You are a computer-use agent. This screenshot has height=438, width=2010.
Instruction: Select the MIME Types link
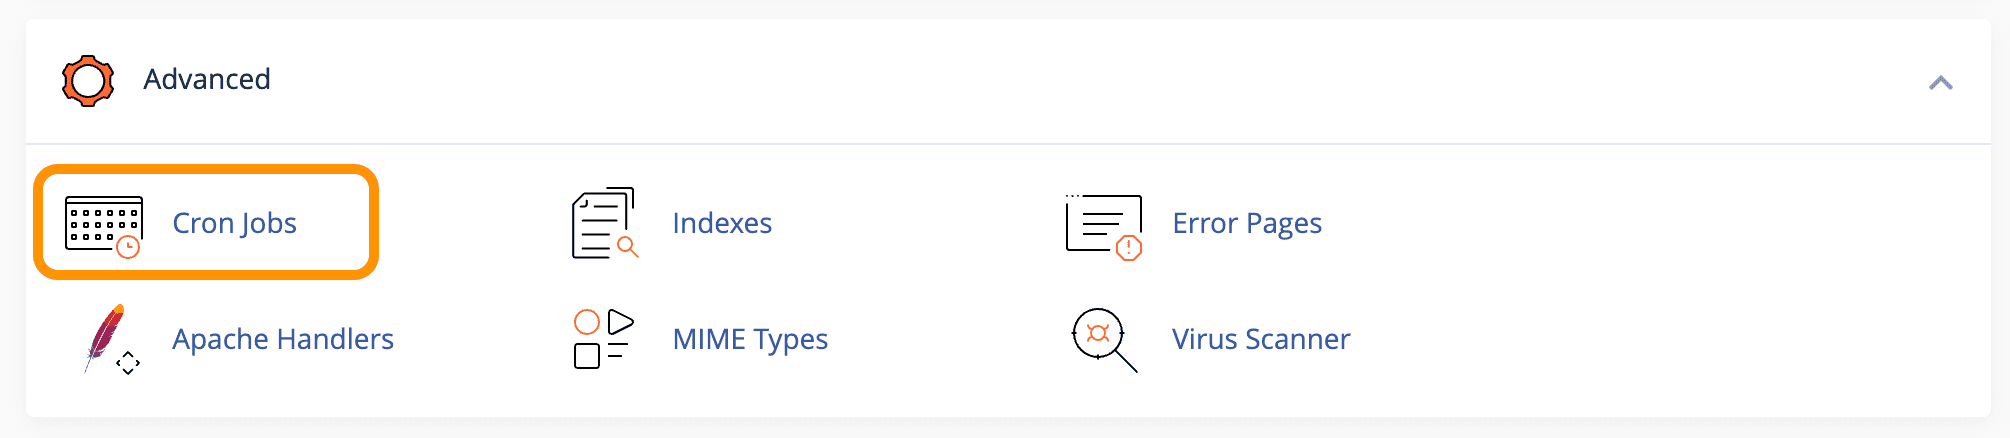tap(750, 339)
